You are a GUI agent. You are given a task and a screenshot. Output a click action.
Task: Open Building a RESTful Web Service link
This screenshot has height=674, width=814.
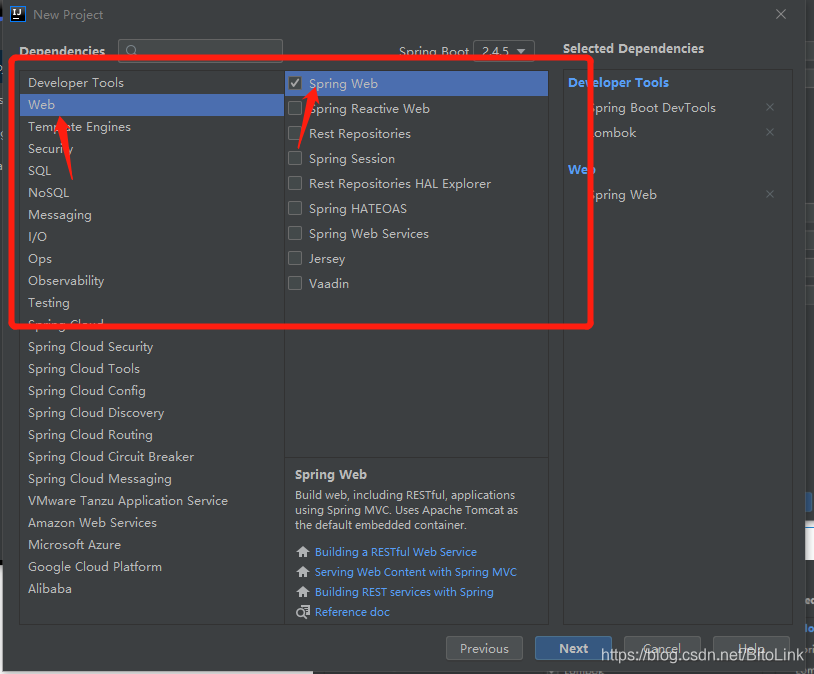396,552
